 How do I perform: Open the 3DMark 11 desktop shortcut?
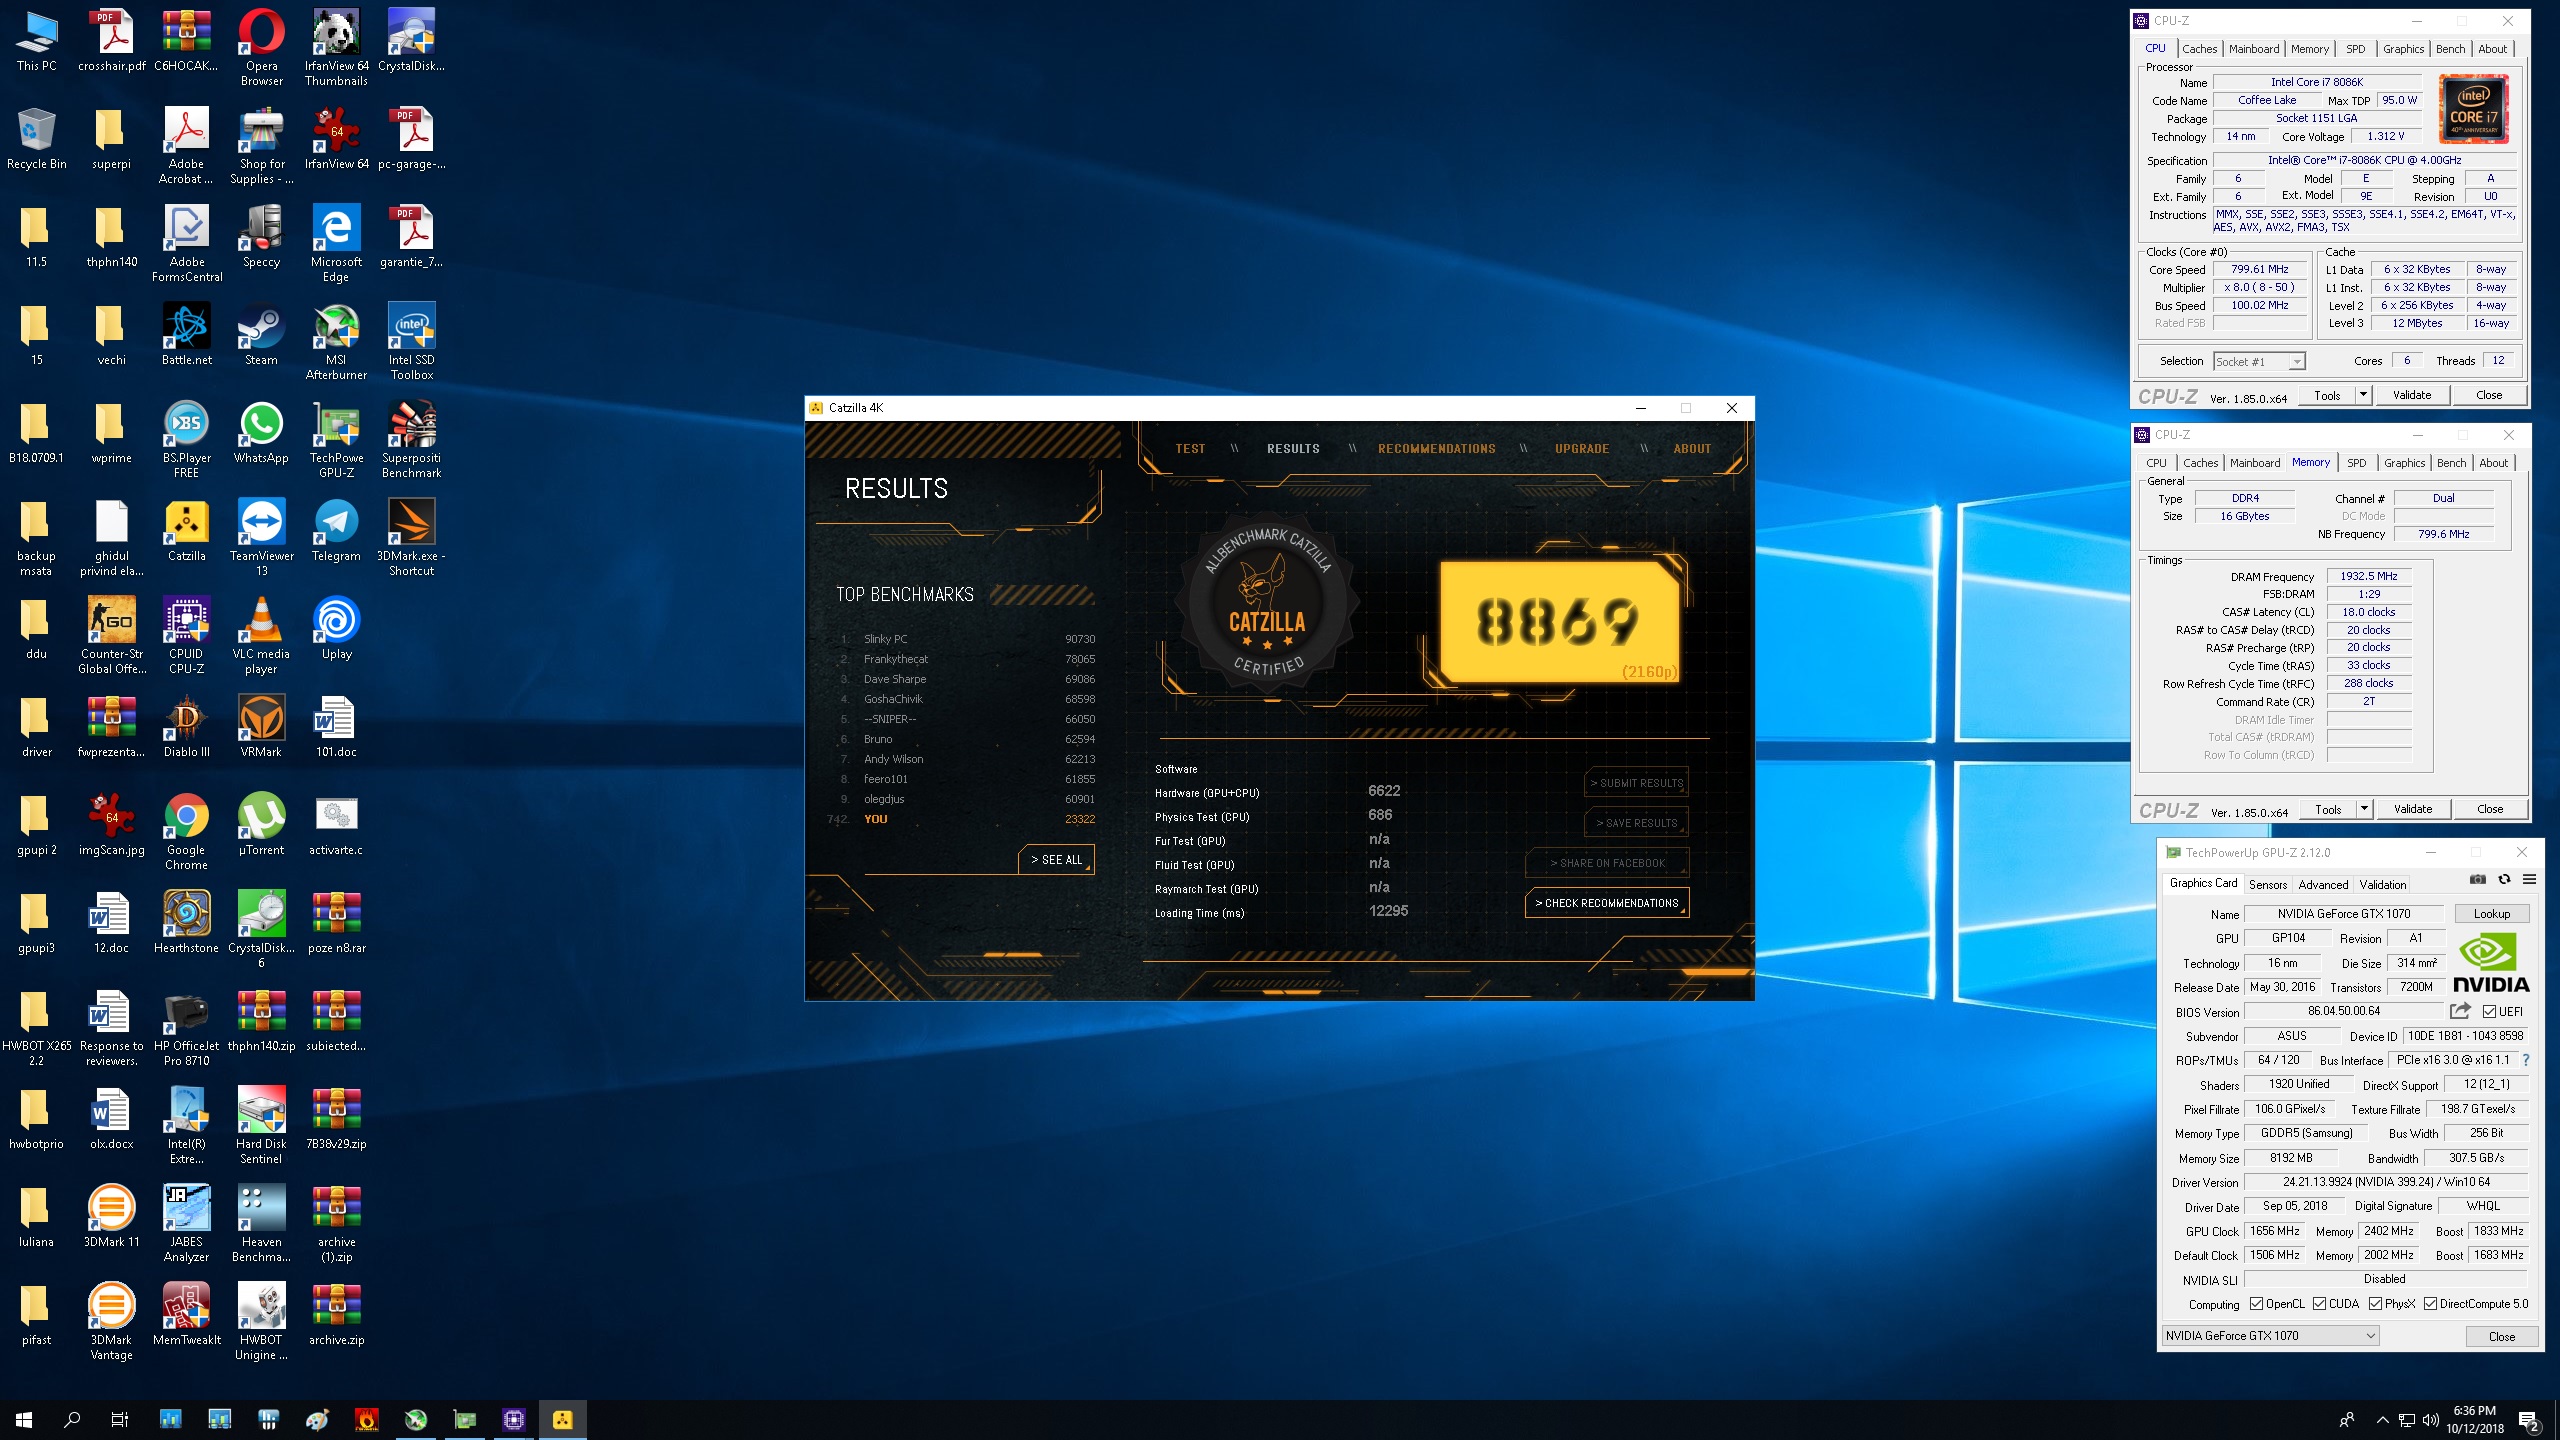coord(111,1217)
